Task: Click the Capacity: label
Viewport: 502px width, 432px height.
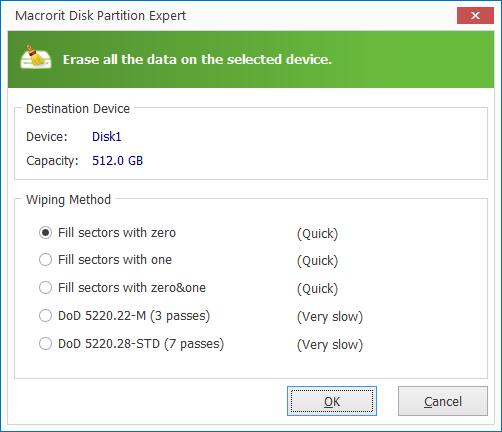Action: pyautogui.click(x=52, y=161)
